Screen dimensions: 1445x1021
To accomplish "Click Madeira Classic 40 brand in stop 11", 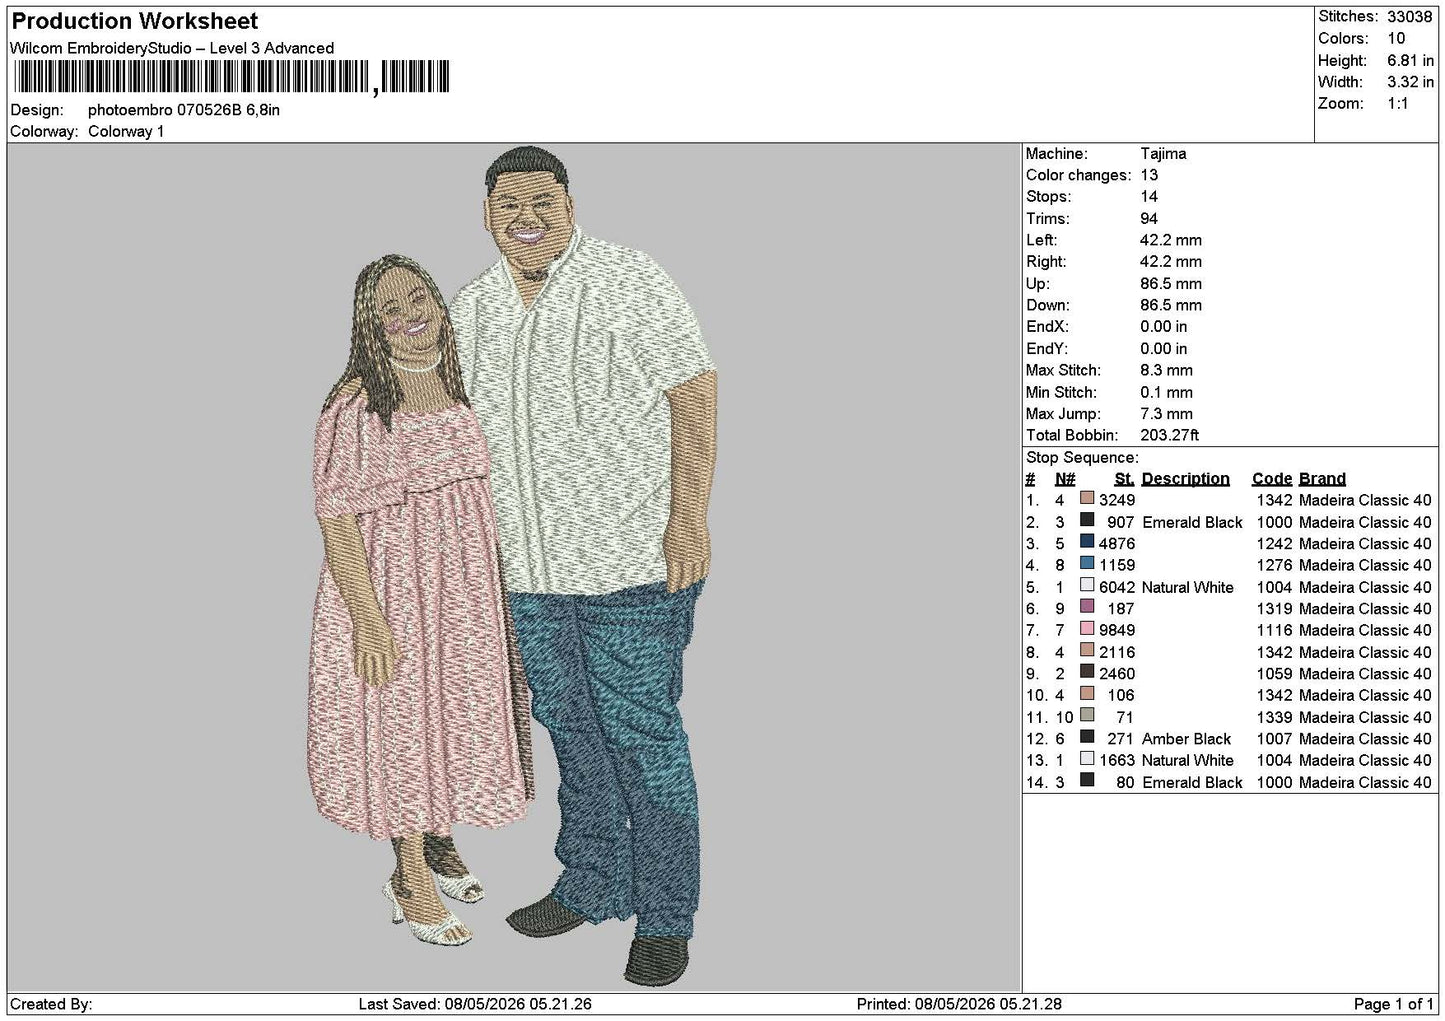I will tap(1365, 717).
